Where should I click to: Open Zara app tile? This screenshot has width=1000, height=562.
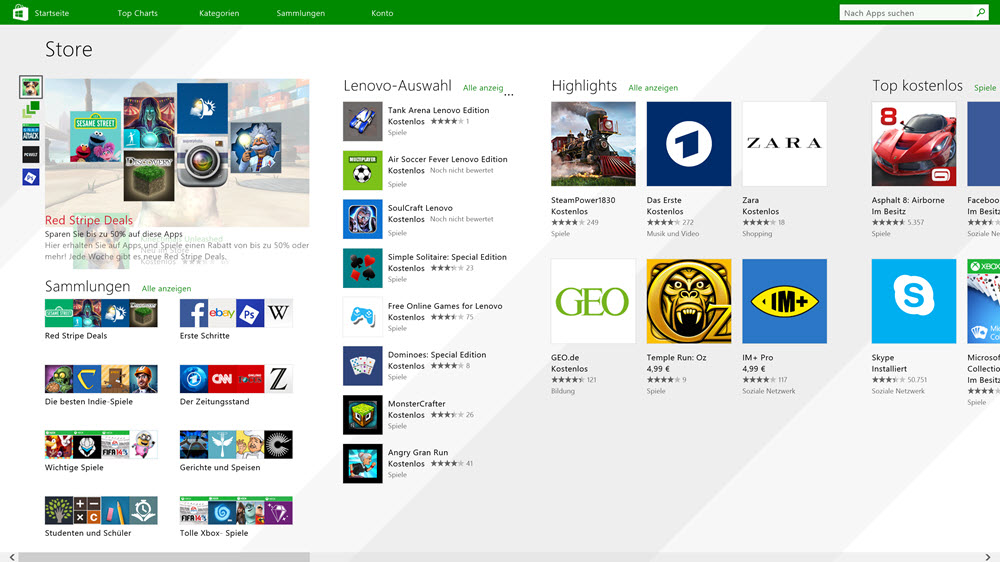(784, 144)
